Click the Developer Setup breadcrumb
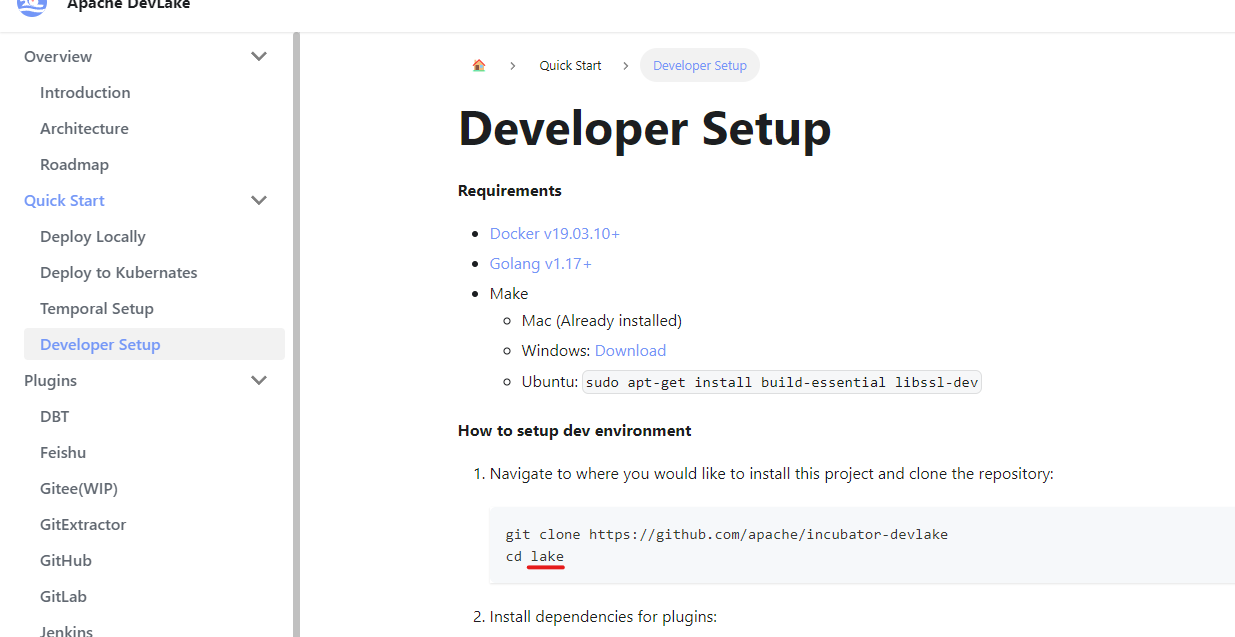Viewport: 1235px width, 637px height. (x=700, y=65)
